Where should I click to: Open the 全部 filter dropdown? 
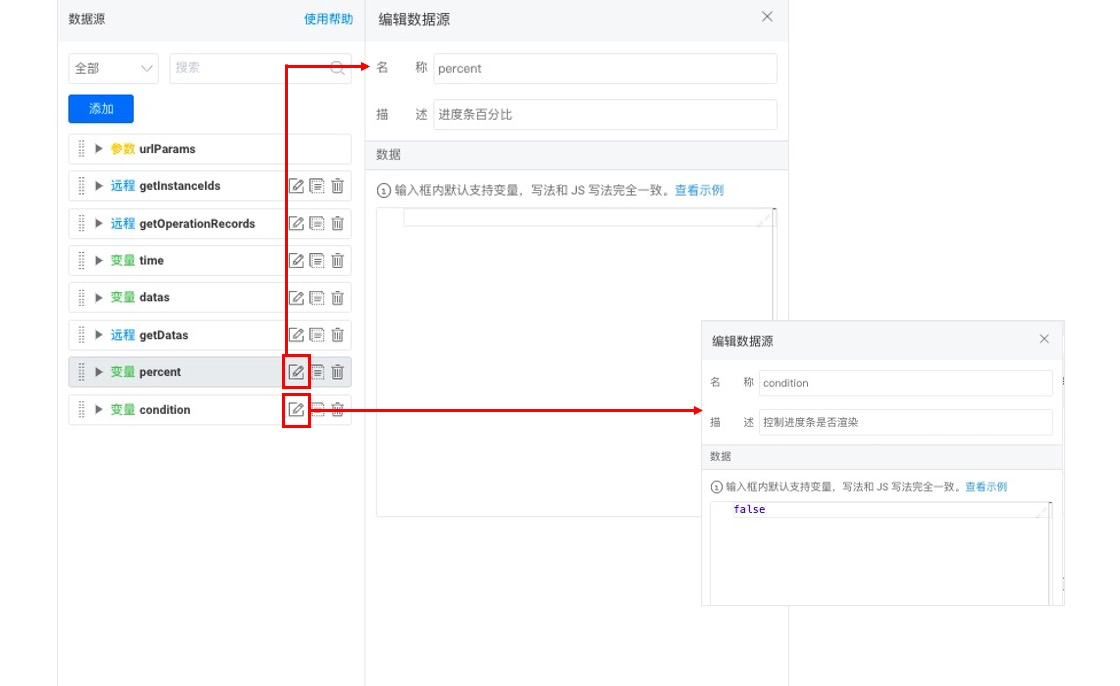pyautogui.click(x=114, y=69)
